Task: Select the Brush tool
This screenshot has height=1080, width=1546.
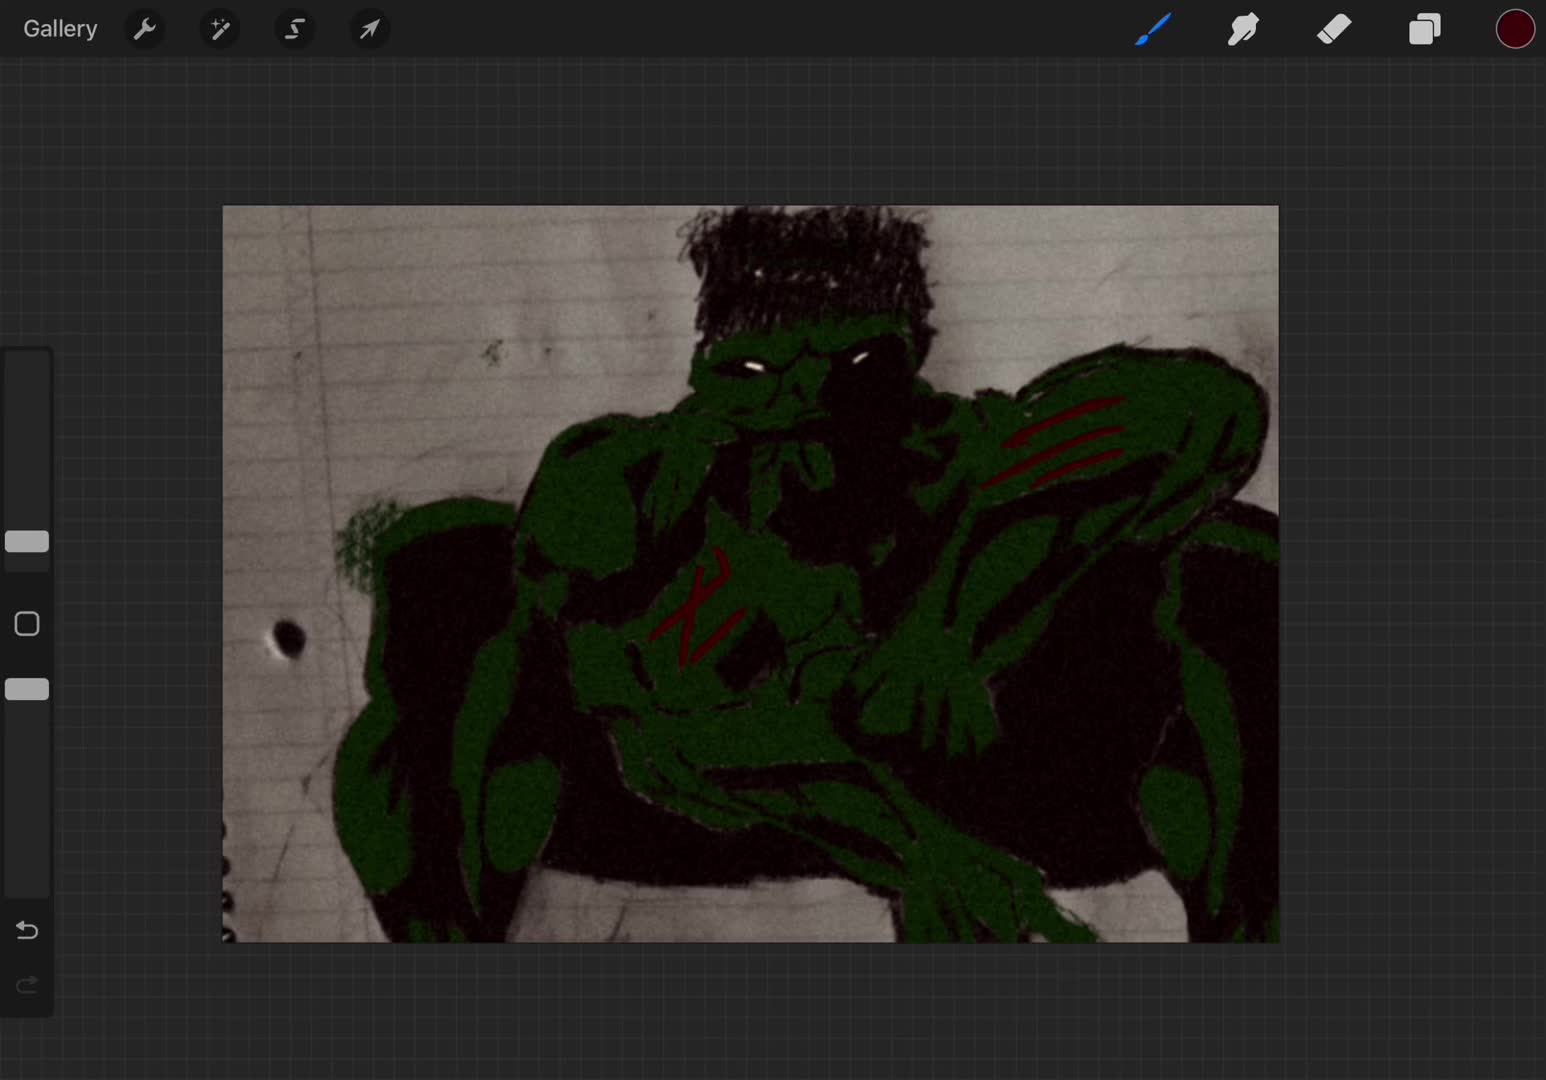Action: pos(1153,29)
